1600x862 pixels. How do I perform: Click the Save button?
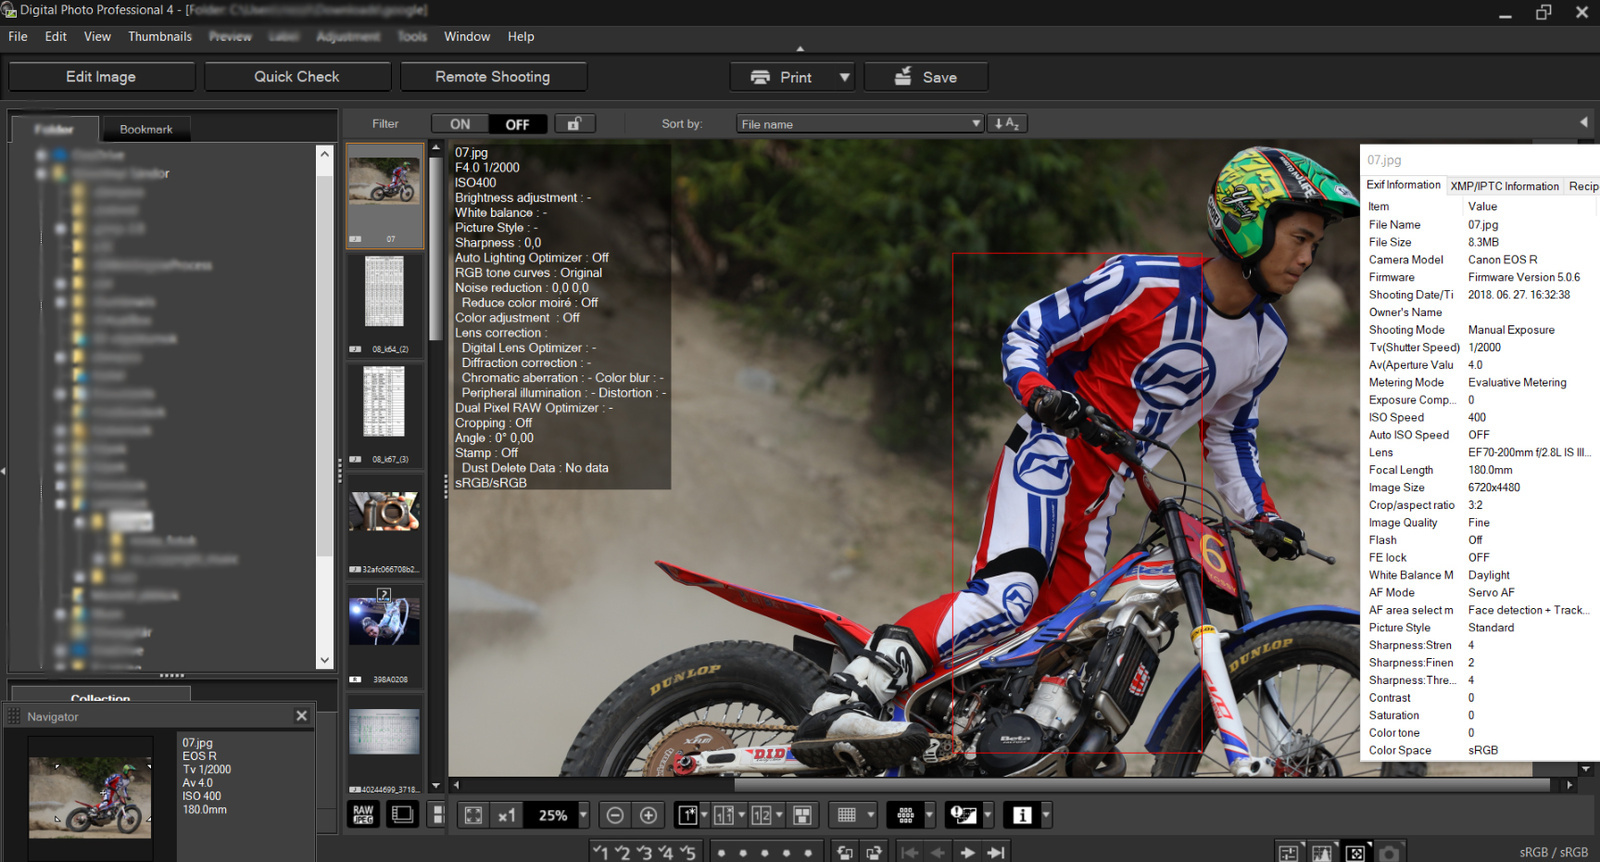pos(926,77)
